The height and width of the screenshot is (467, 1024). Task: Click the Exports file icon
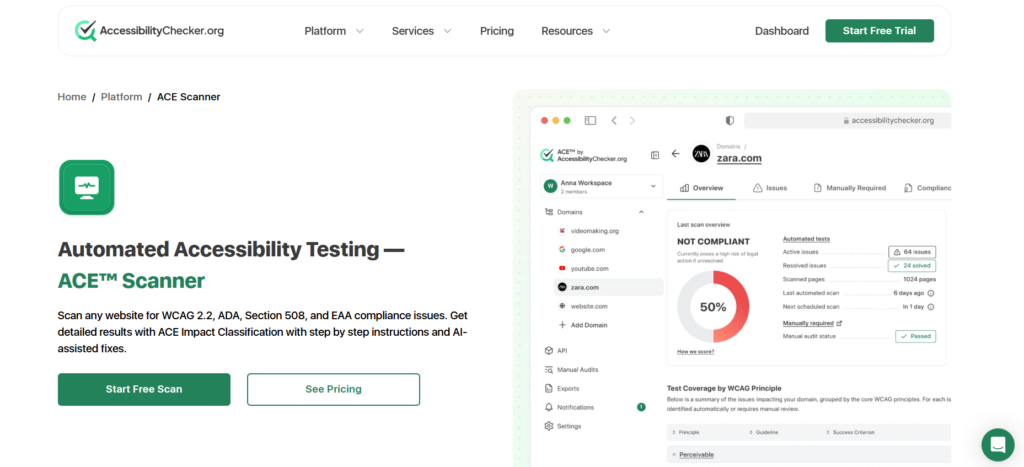[x=549, y=389]
